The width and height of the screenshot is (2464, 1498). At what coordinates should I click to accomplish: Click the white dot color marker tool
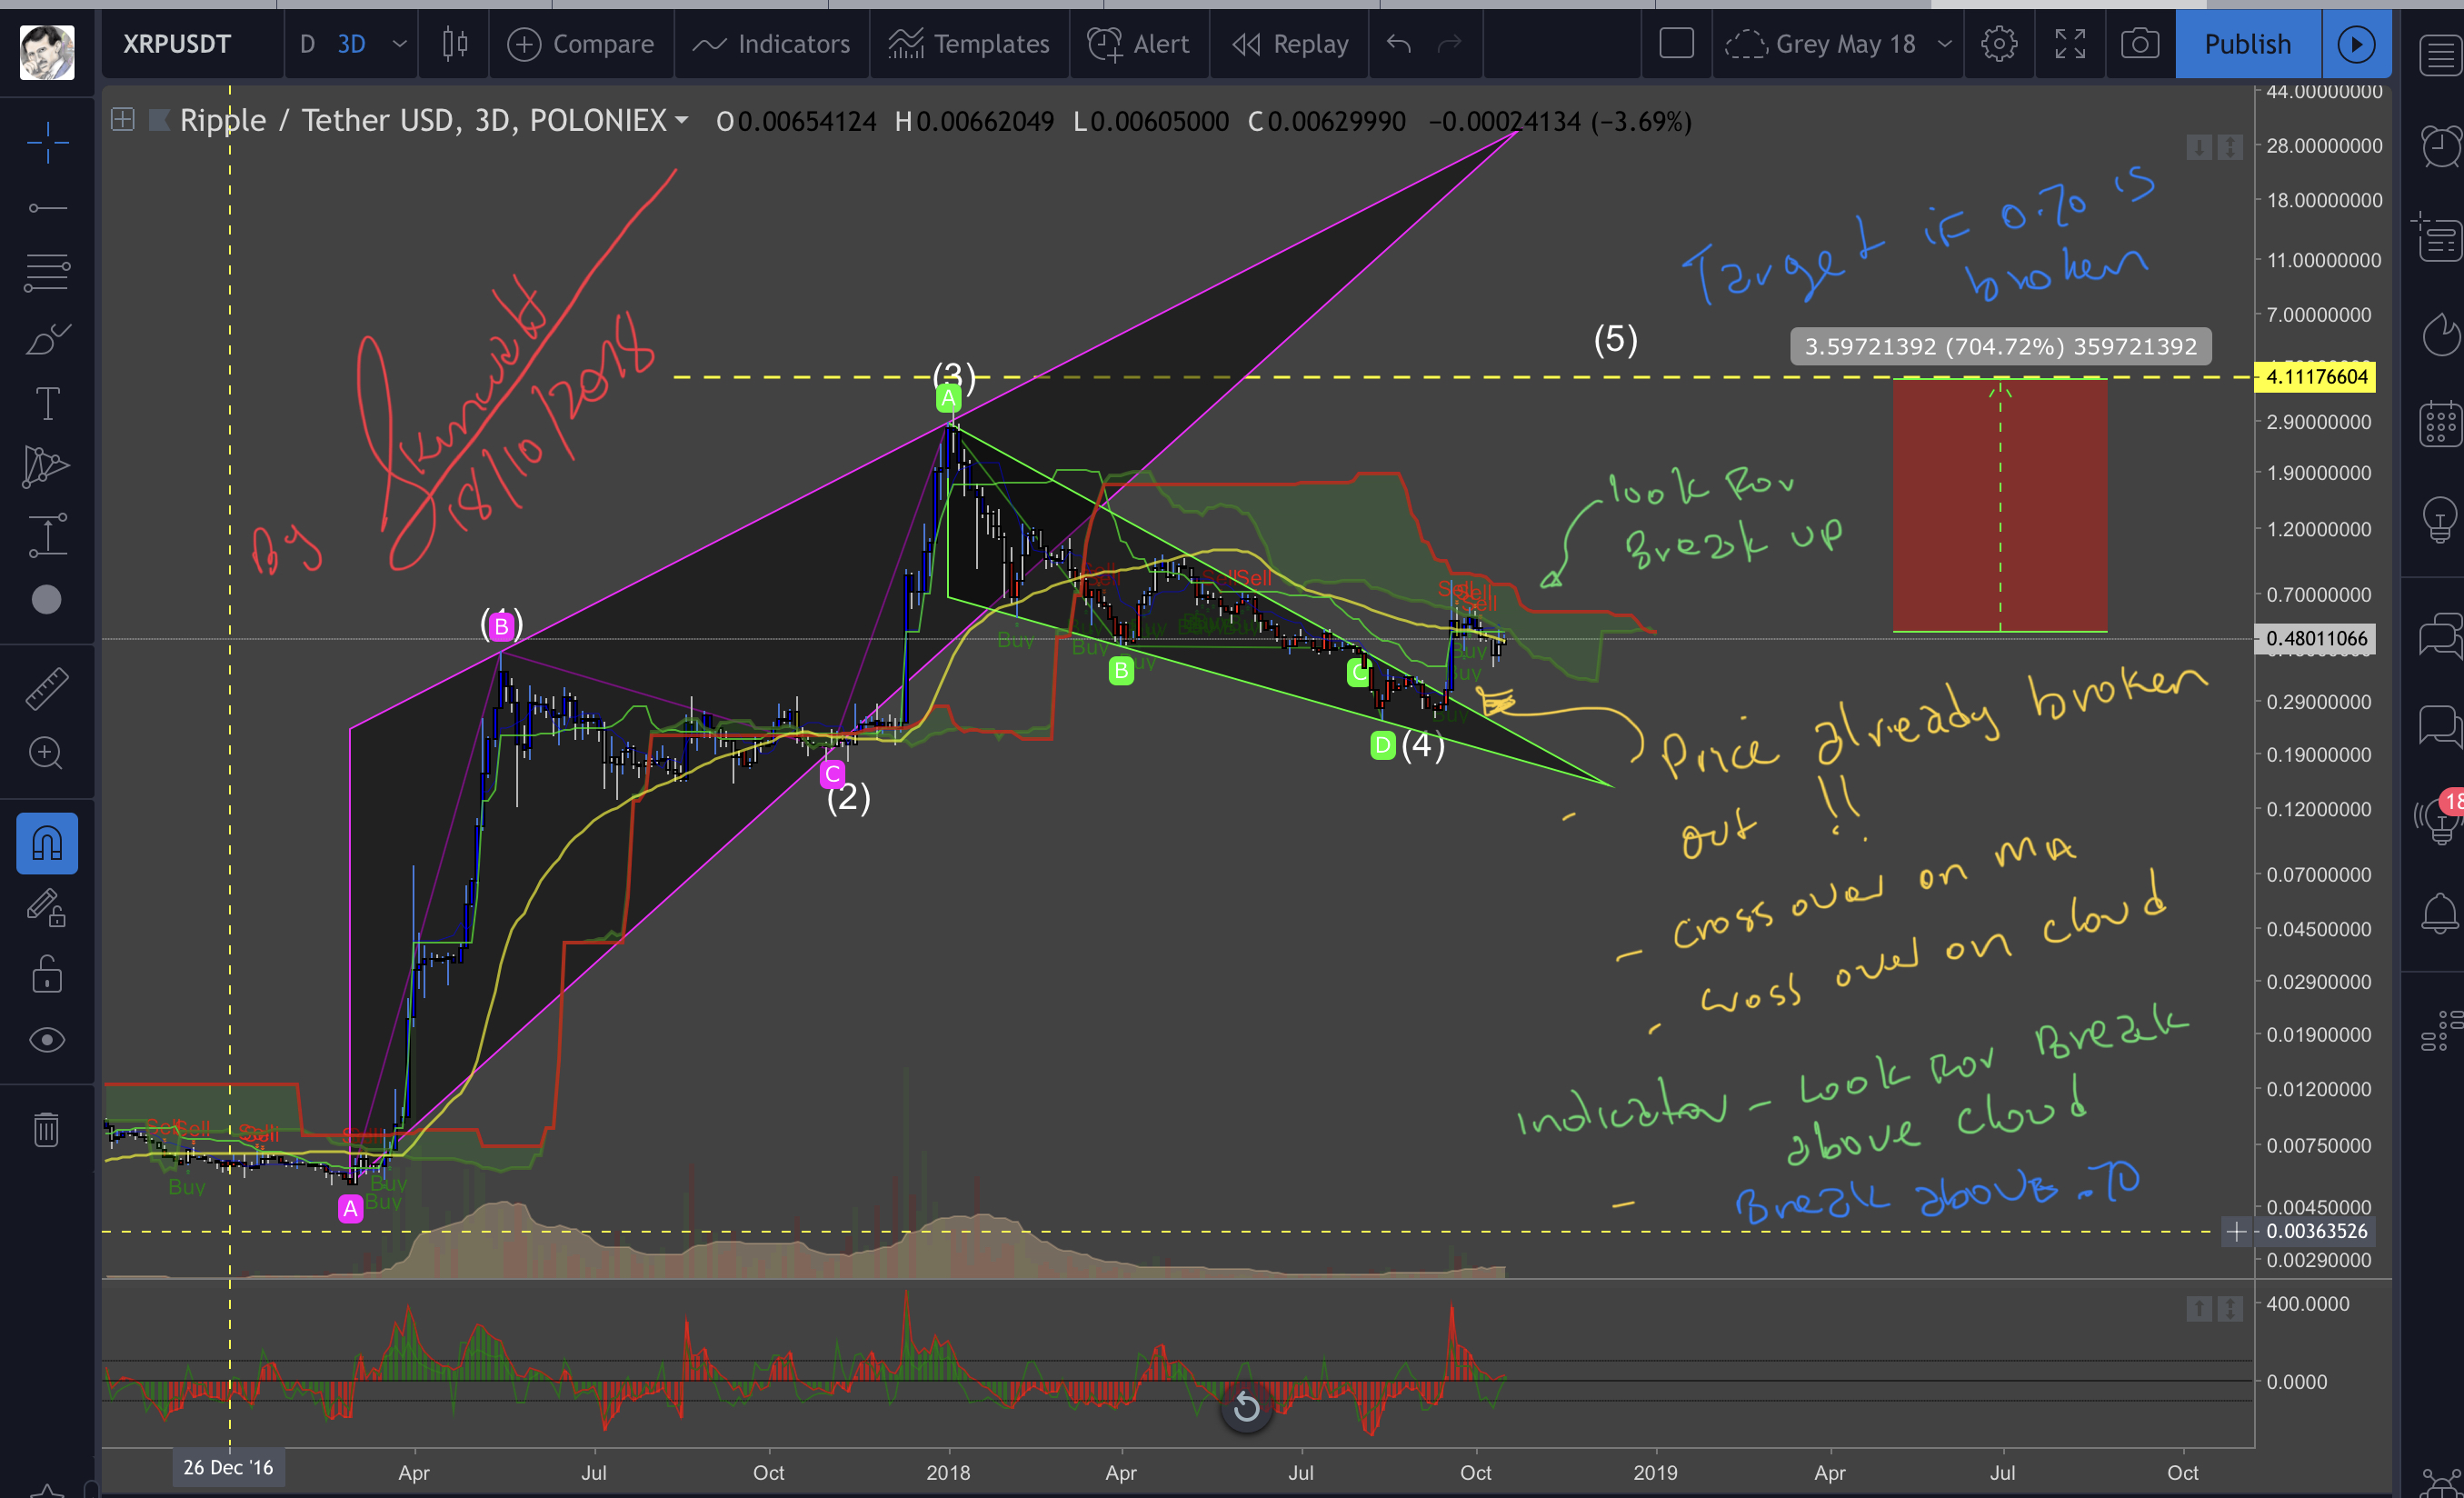pos(47,600)
